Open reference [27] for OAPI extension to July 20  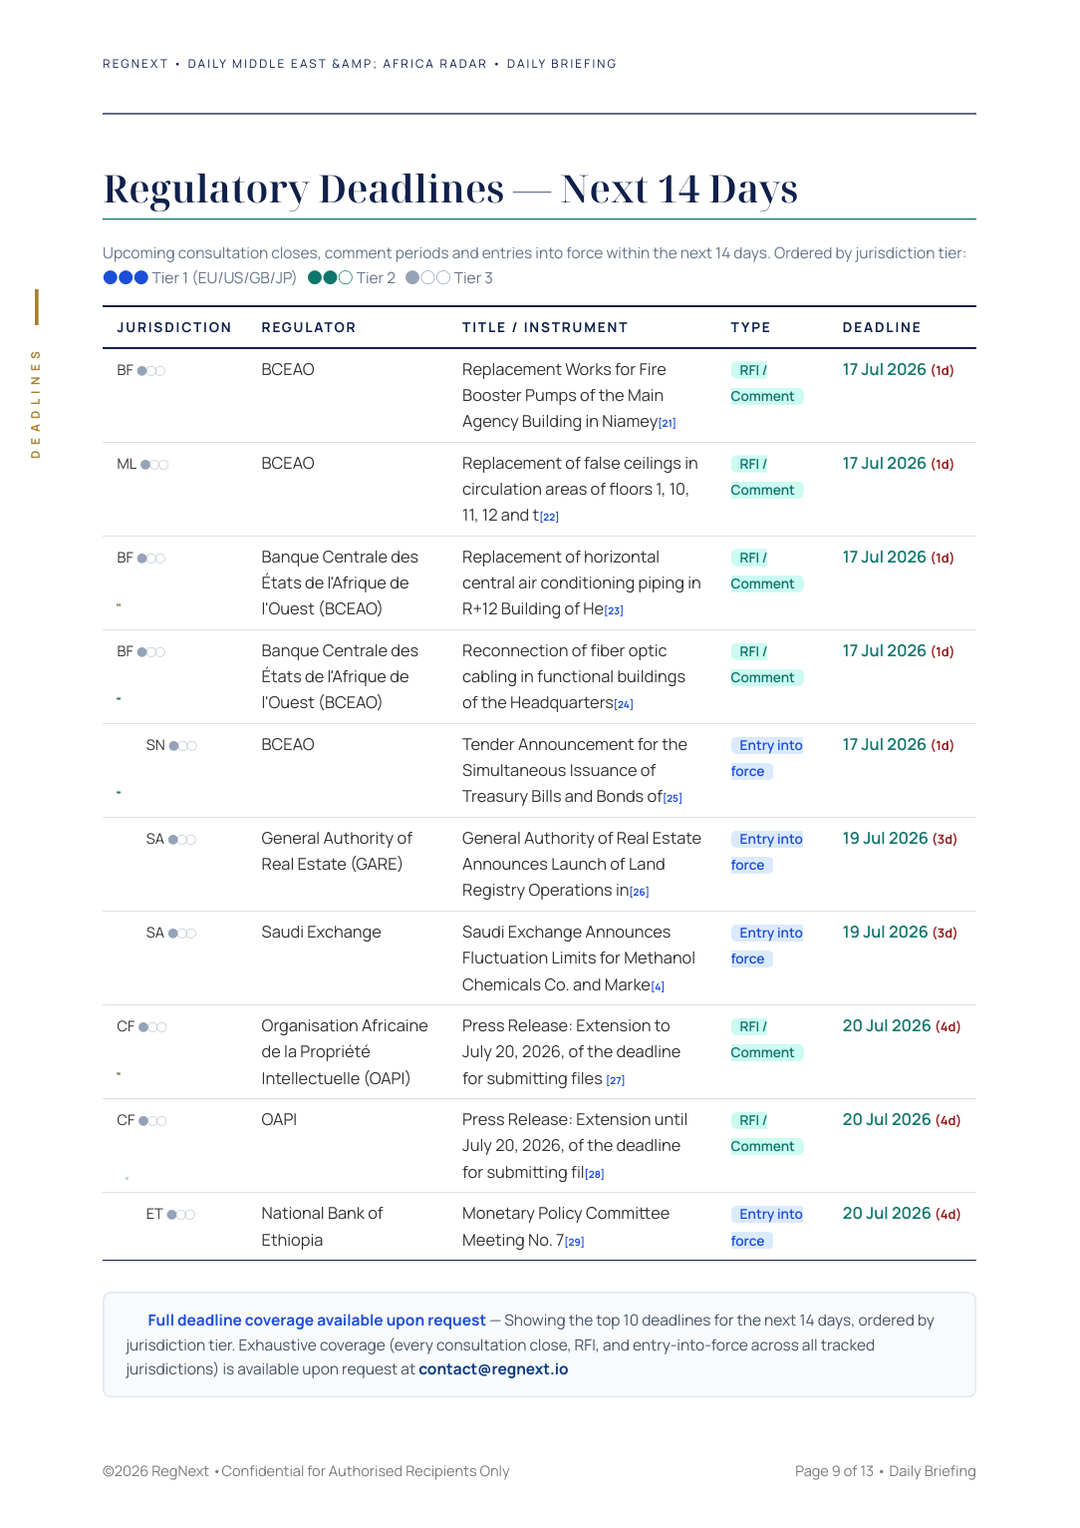click(x=615, y=1080)
